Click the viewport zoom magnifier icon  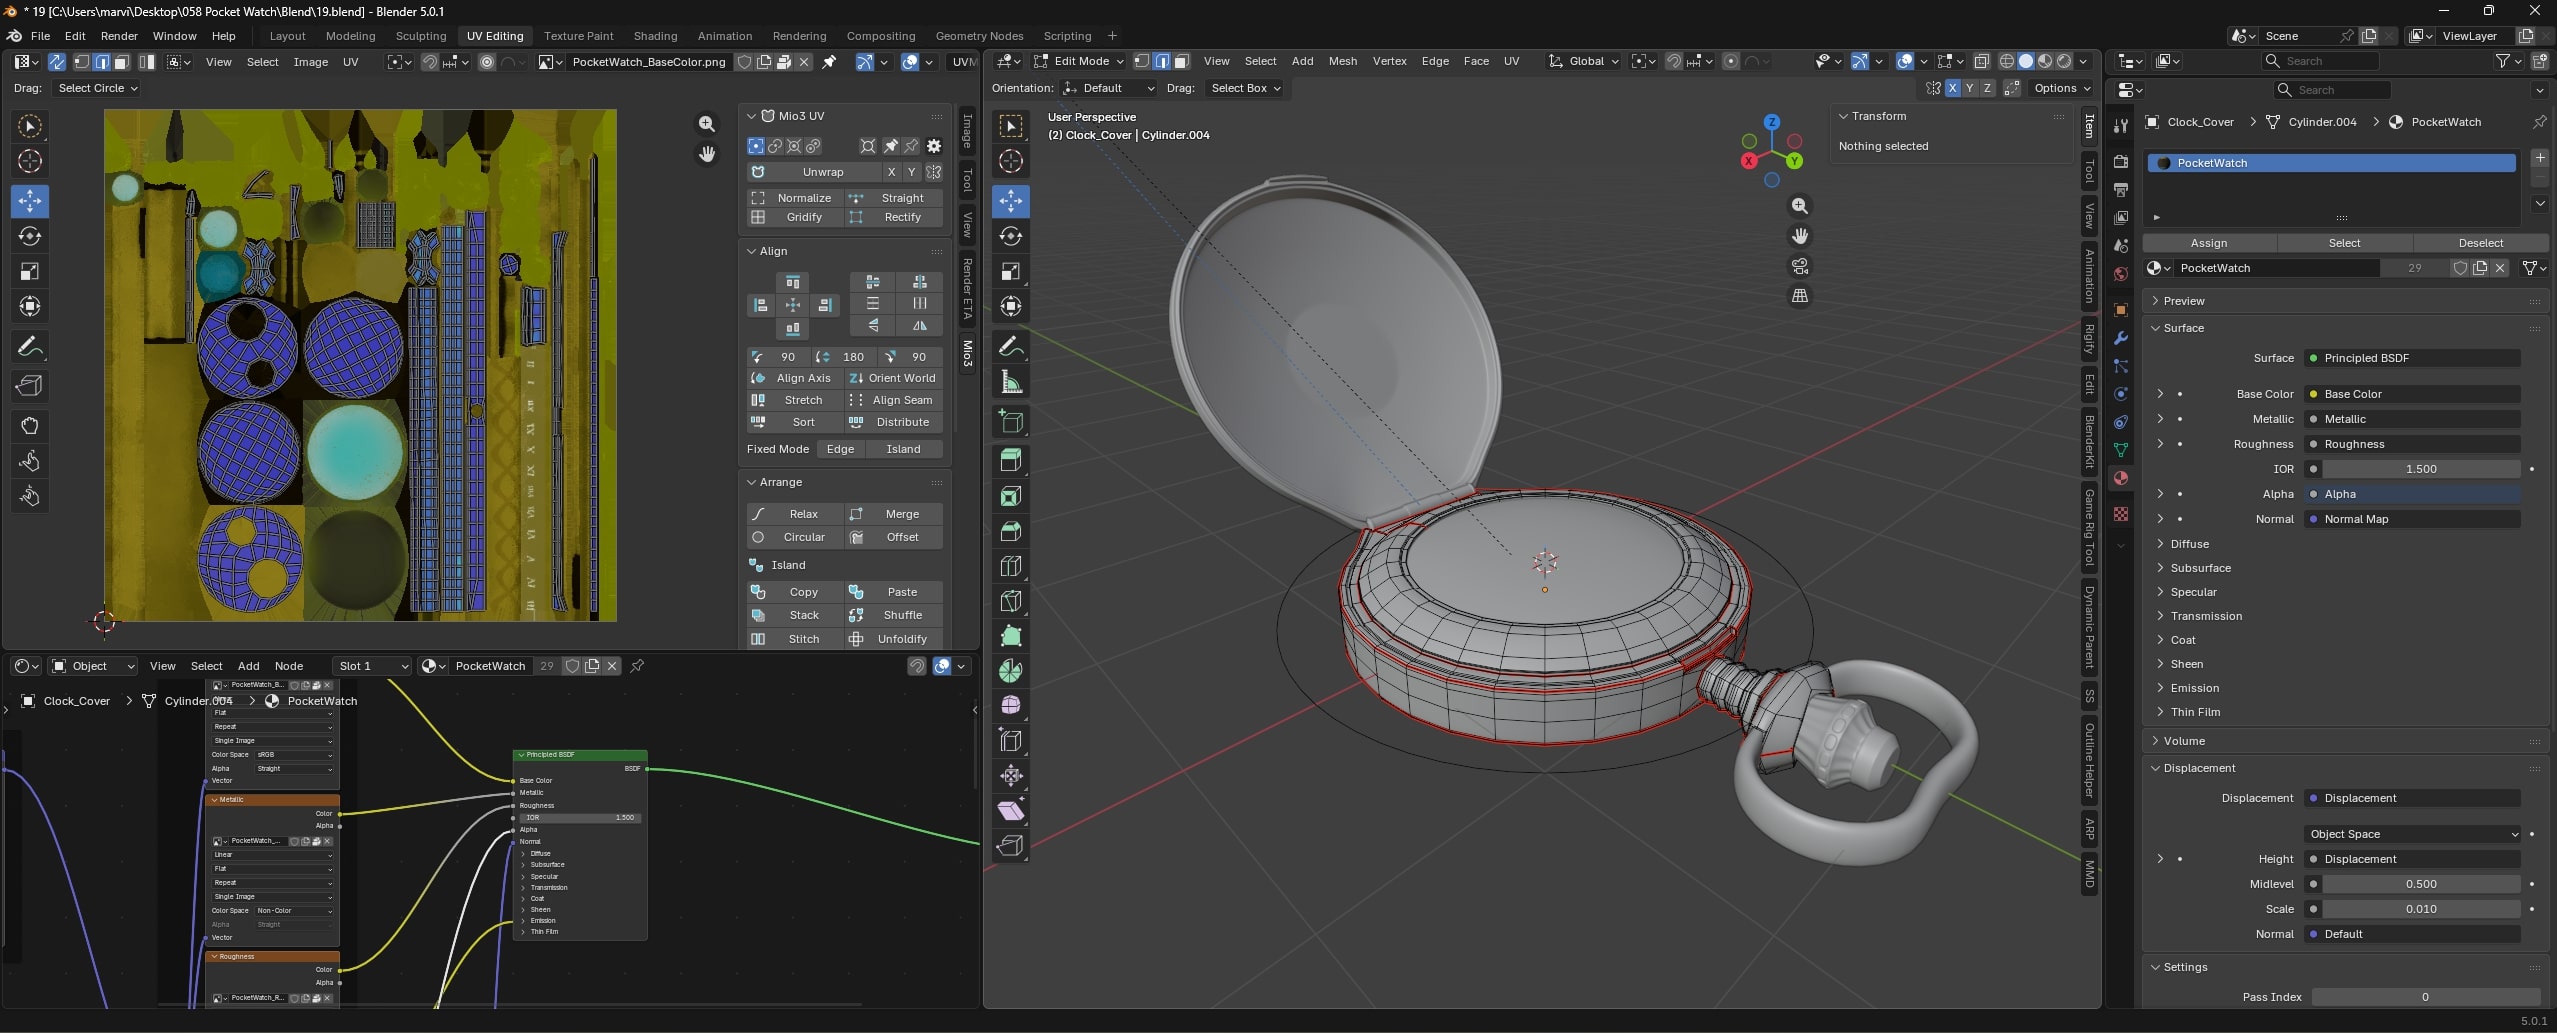tap(1800, 206)
